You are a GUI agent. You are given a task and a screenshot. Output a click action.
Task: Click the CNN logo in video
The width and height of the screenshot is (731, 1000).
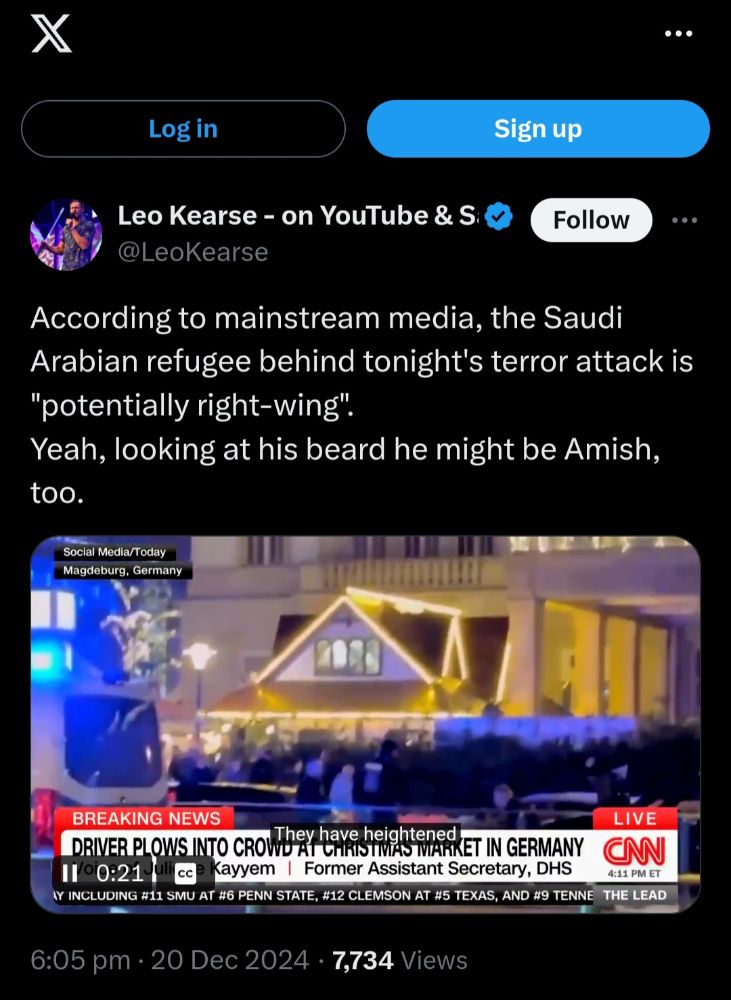[x=634, y=851]
